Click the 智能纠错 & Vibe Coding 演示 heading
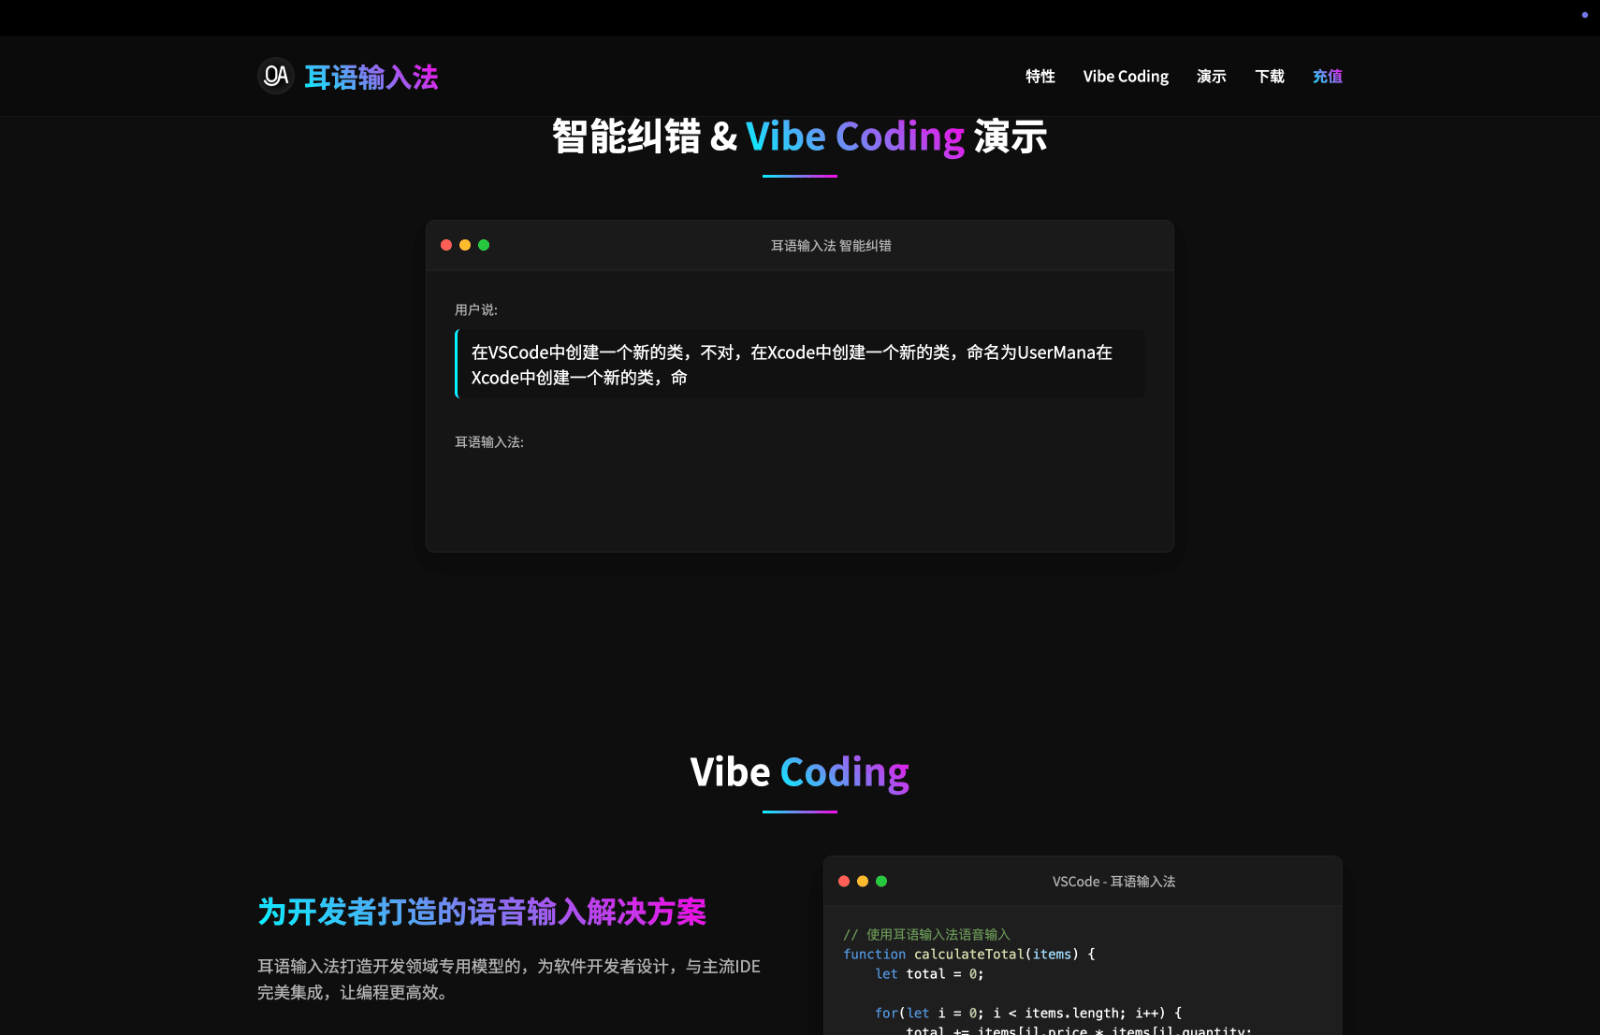This screenshot has width=1600, height=1035. [x=799, y=136]
